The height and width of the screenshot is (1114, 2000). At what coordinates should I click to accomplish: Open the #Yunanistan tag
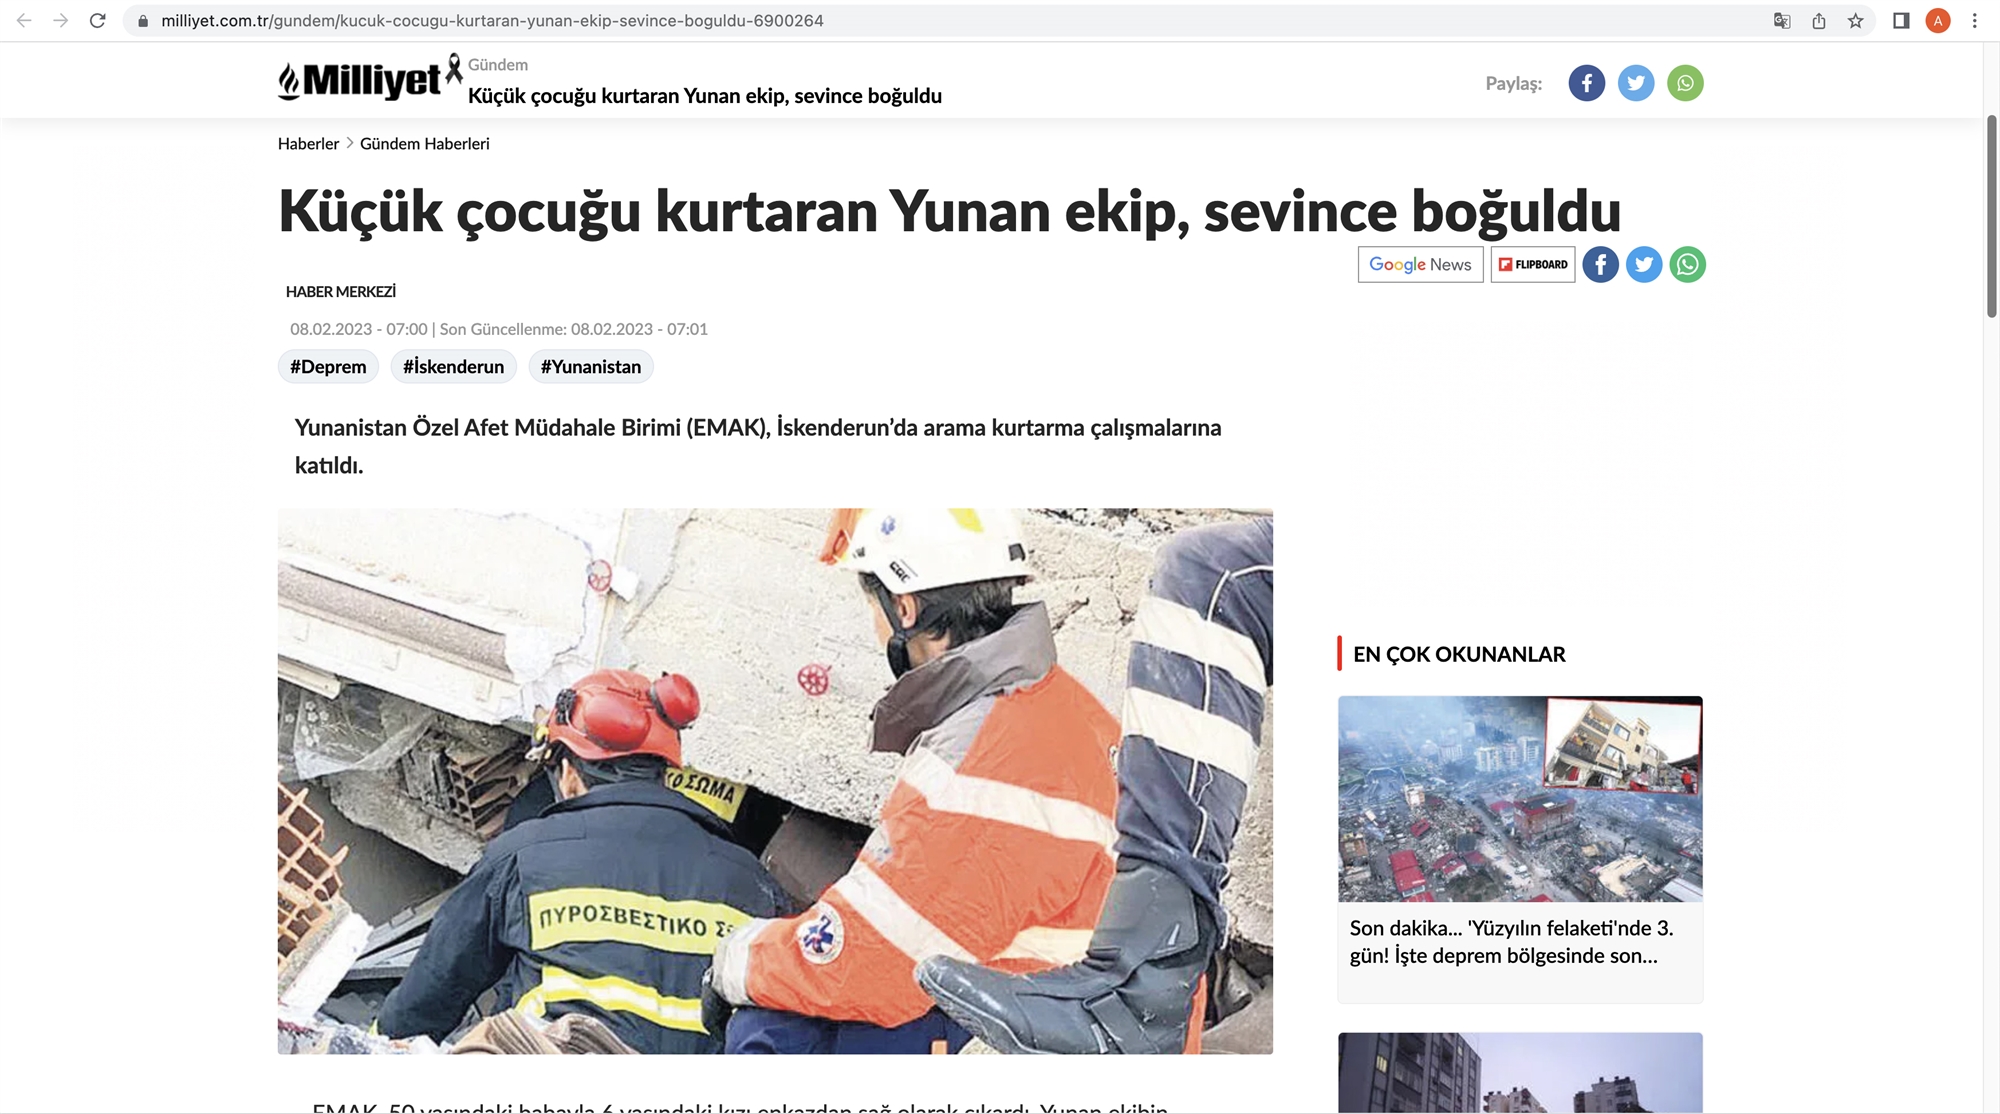(591, 366)
